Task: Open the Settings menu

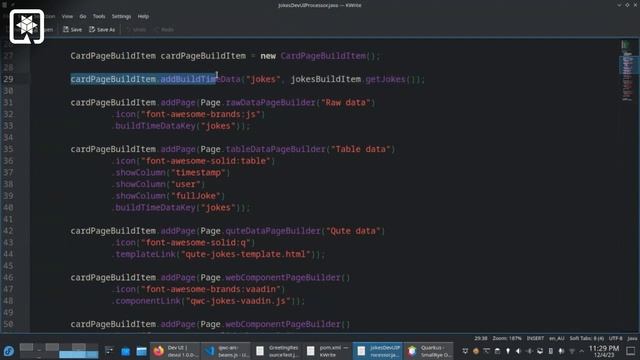Action: point(121,16)
